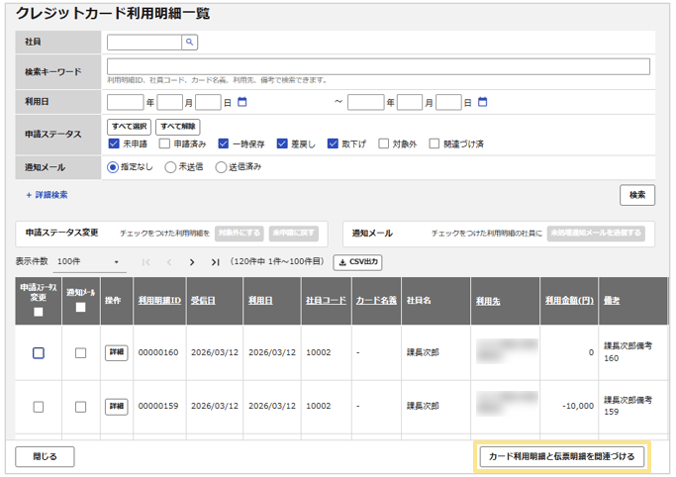This screenshot has width=676, height=477.
Task: Click the 未申請に戻す button
Action: (x=294, y=233)
